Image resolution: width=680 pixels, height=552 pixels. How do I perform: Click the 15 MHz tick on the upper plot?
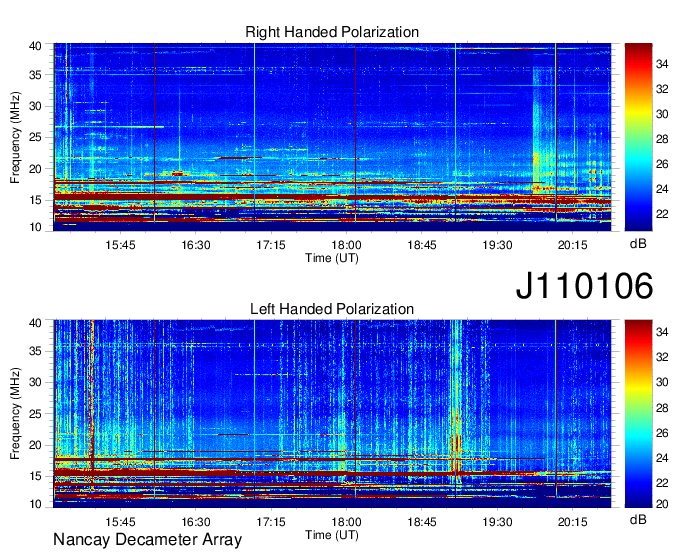click(36, 200)
